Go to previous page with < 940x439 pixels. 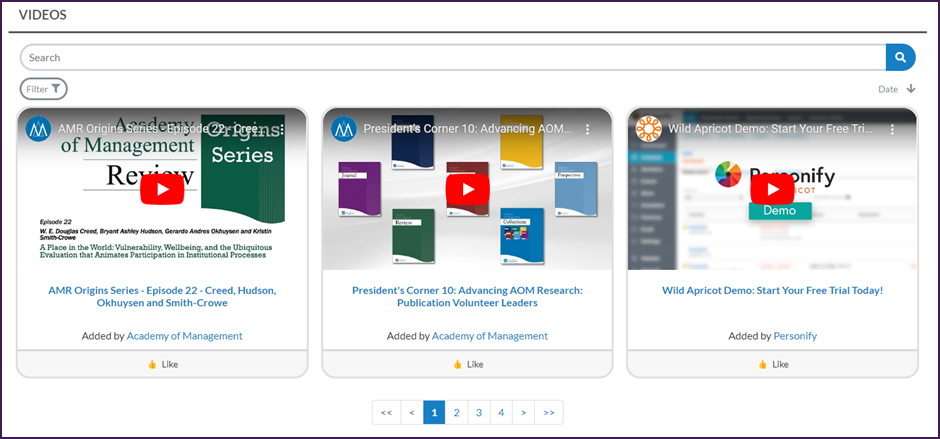(x=412, y=413)
